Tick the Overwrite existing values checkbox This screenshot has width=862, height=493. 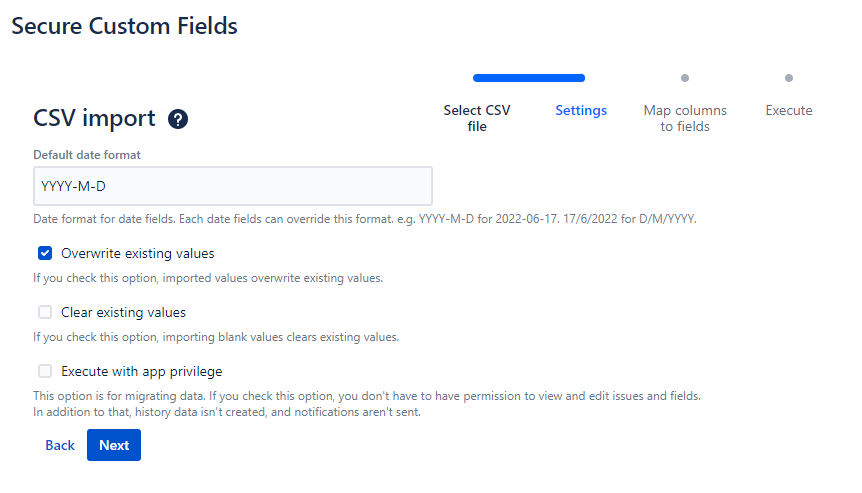[45, 253]
